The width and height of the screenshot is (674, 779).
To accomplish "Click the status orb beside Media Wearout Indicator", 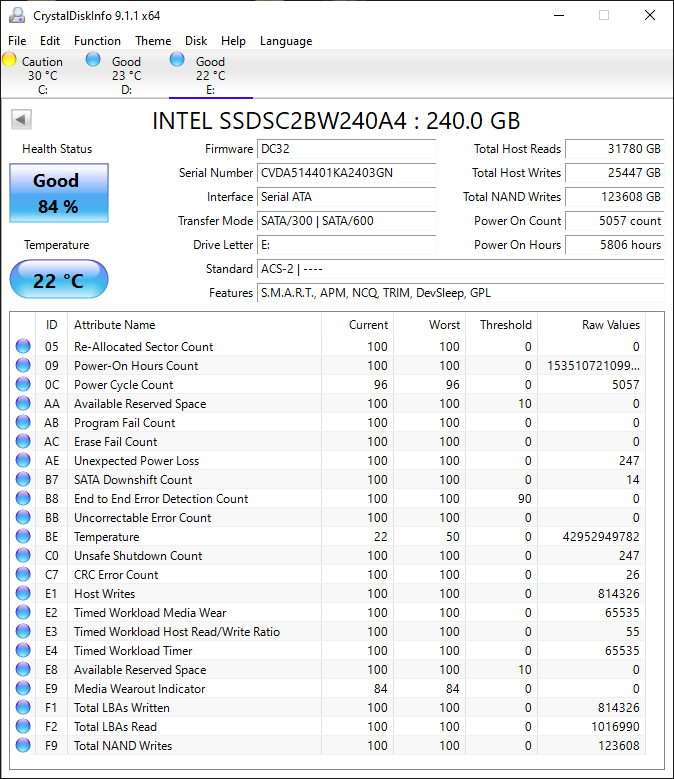I will click(23, 689).
